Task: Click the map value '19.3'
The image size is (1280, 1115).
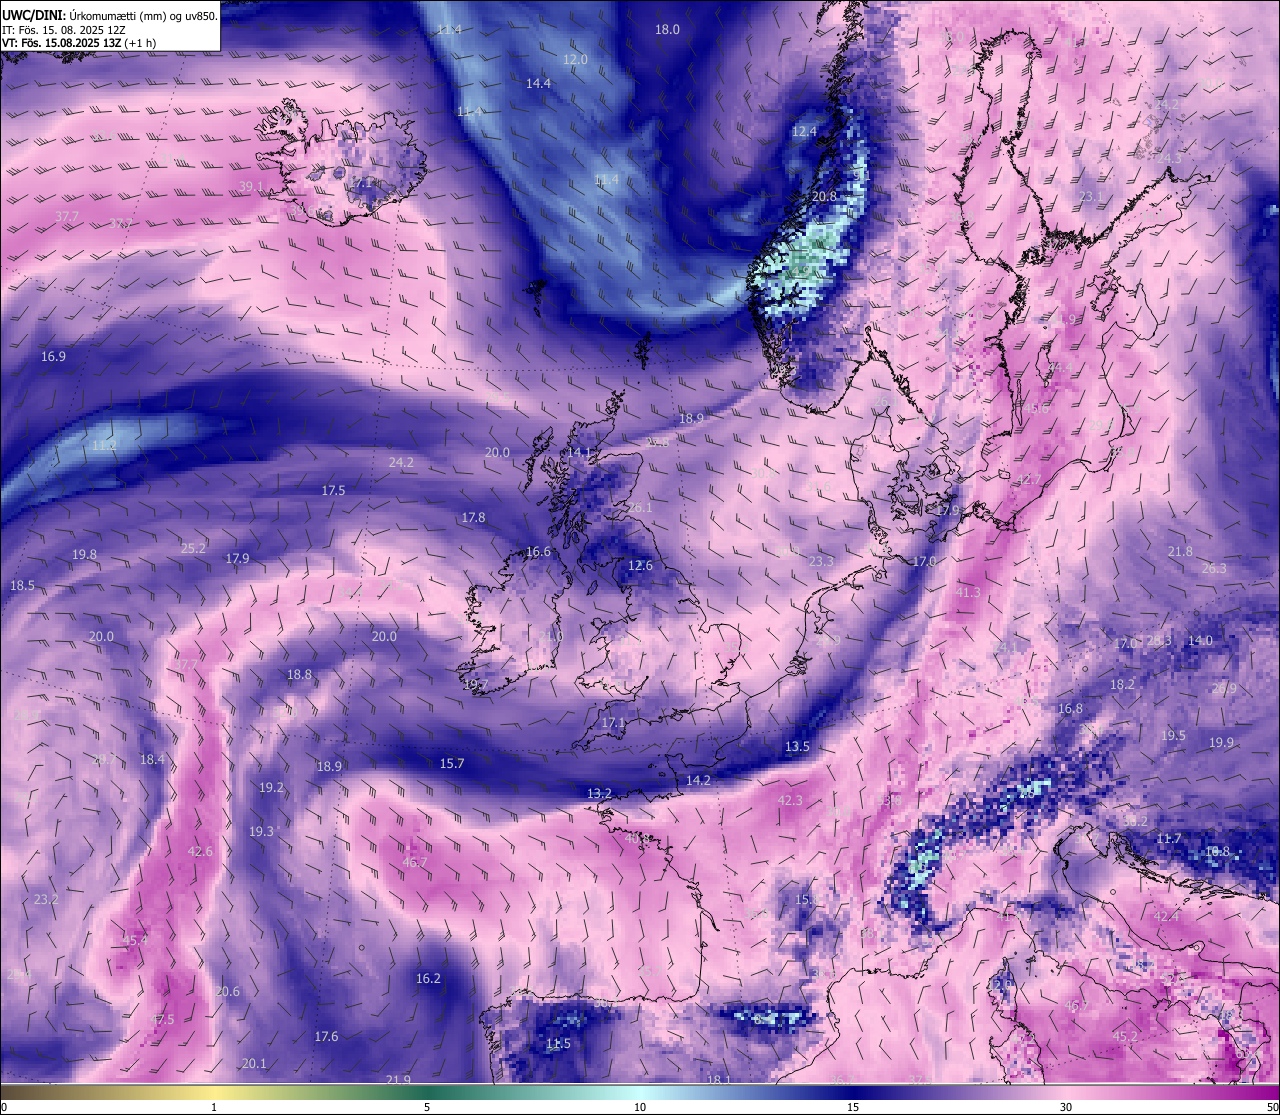Action: tap(261, 832)
